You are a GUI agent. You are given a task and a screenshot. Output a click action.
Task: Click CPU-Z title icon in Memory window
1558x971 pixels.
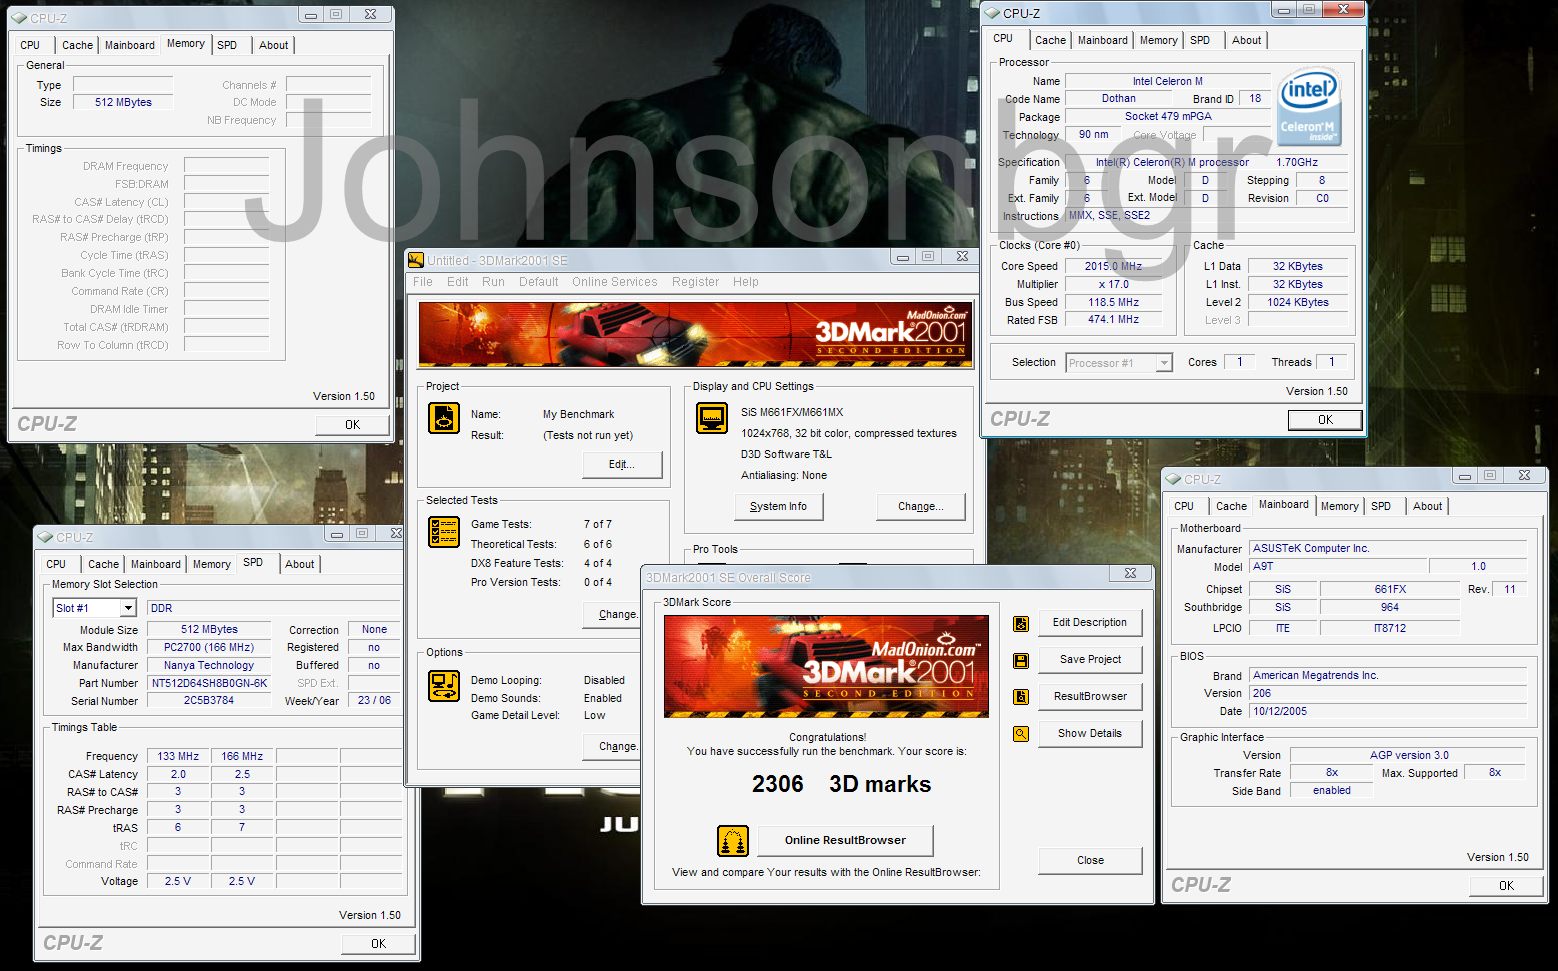19,18
